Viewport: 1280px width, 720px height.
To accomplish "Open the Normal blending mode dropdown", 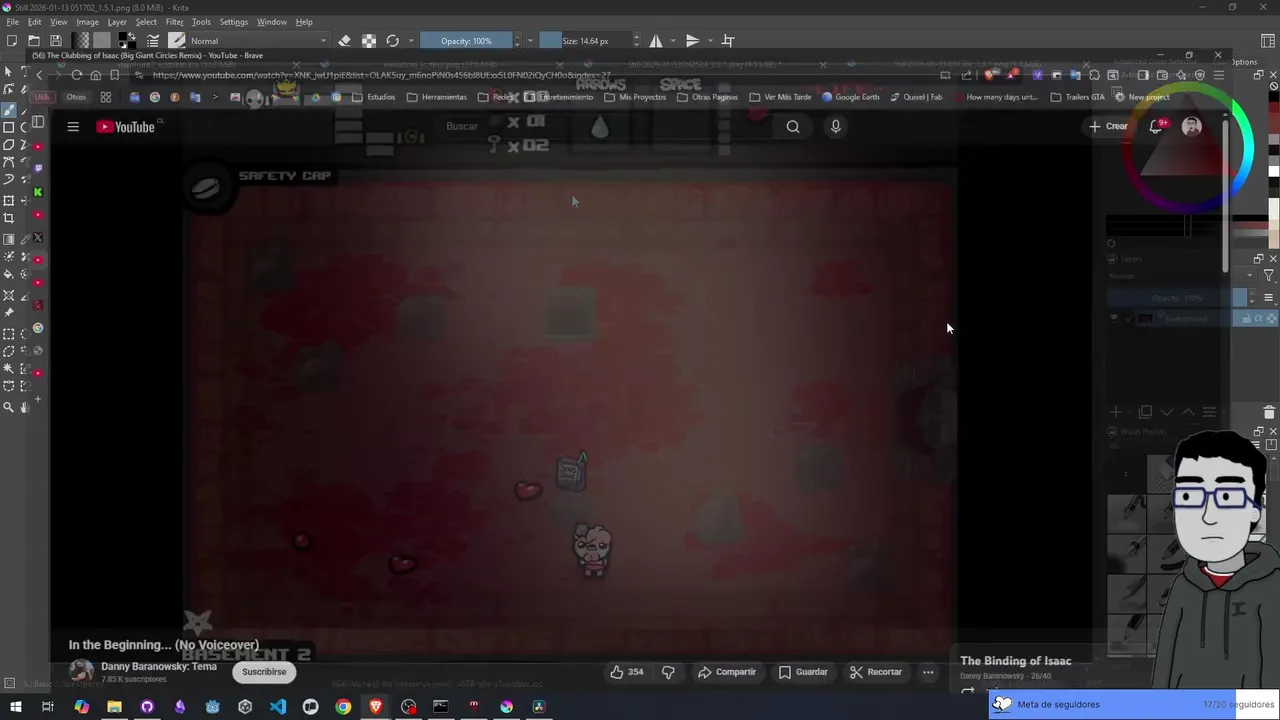I will tap(258, 41).
